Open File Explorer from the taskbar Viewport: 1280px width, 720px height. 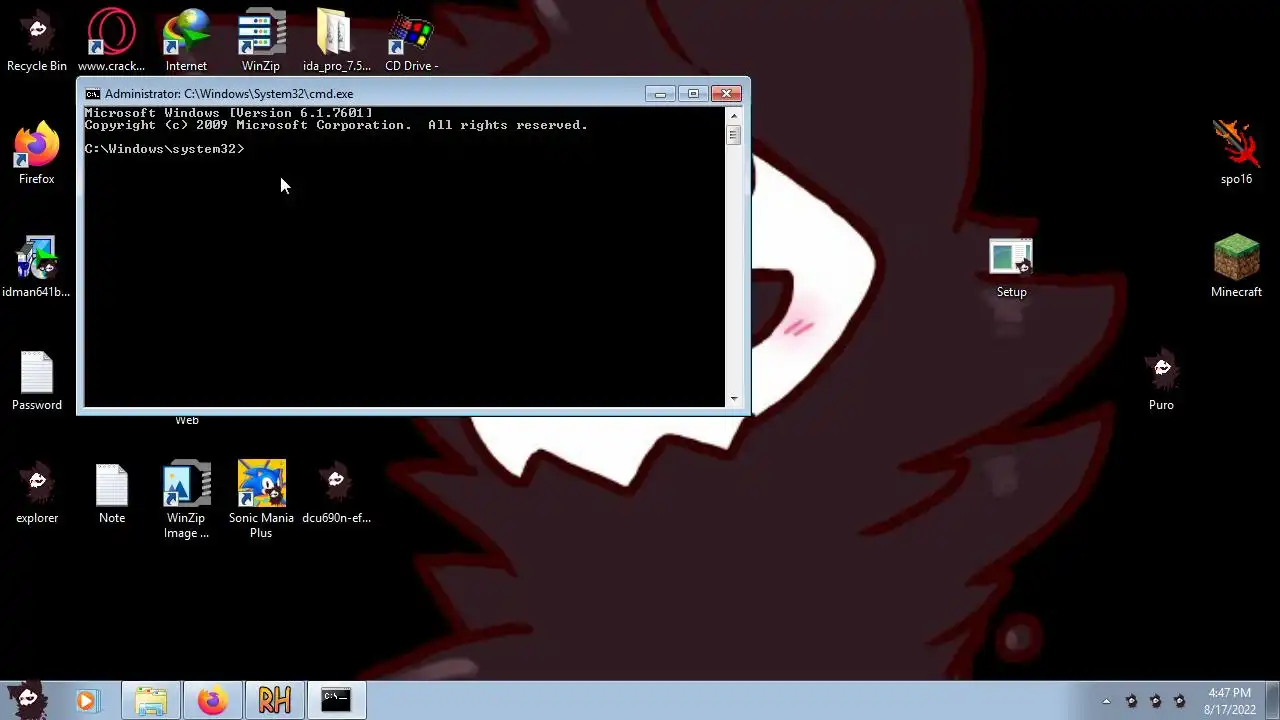coord(151,701)
